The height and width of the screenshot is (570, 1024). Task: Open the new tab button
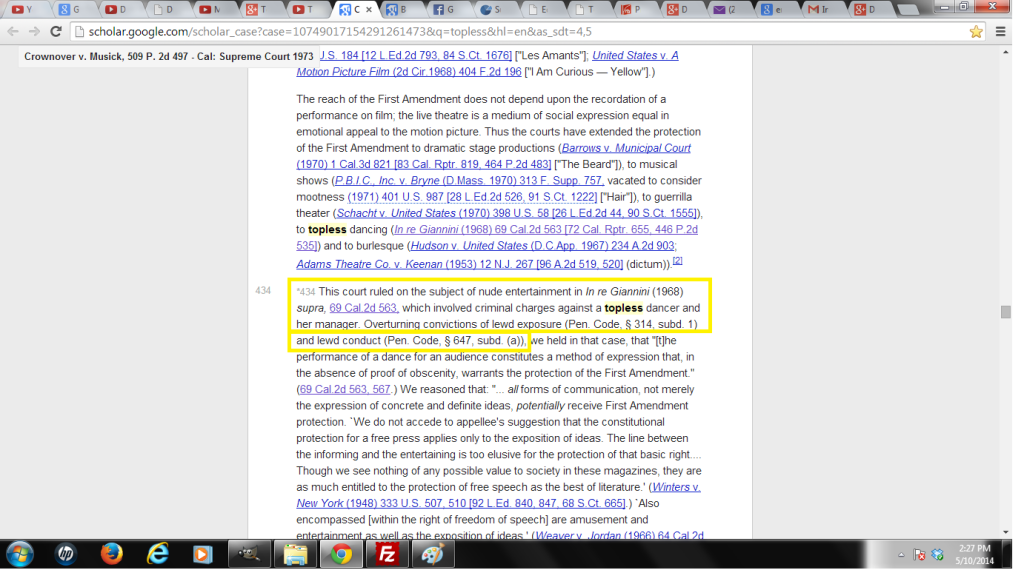click(908, 9)
